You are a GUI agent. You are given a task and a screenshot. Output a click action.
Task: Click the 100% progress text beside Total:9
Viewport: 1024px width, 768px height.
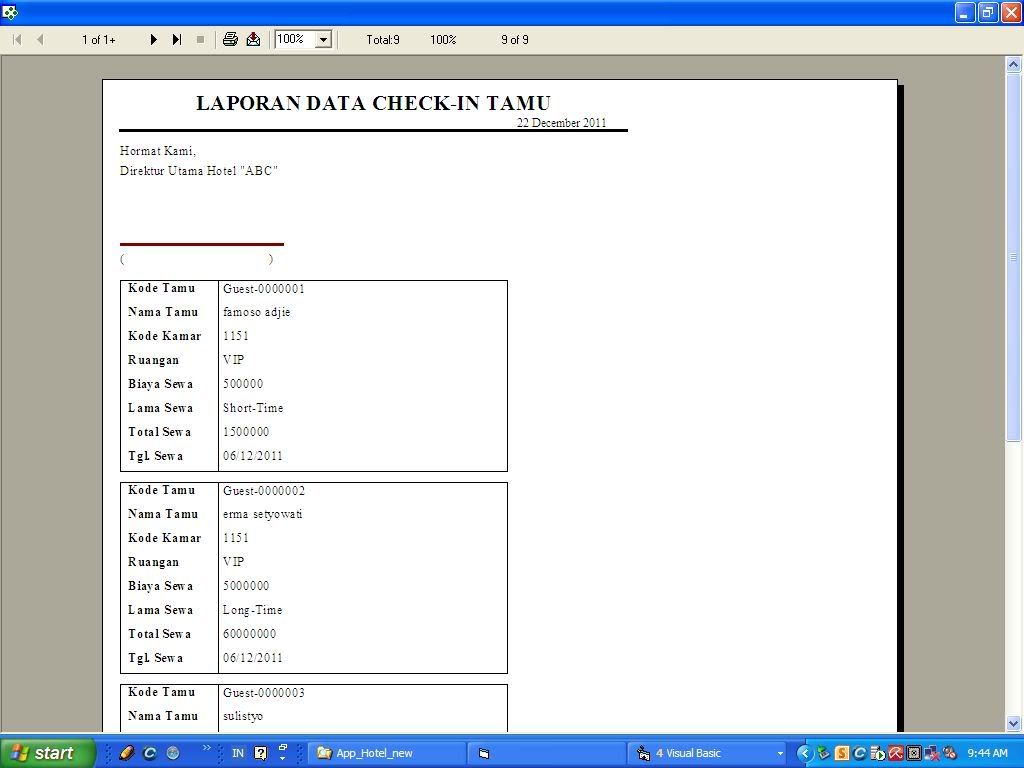click(x=443, y=40)
